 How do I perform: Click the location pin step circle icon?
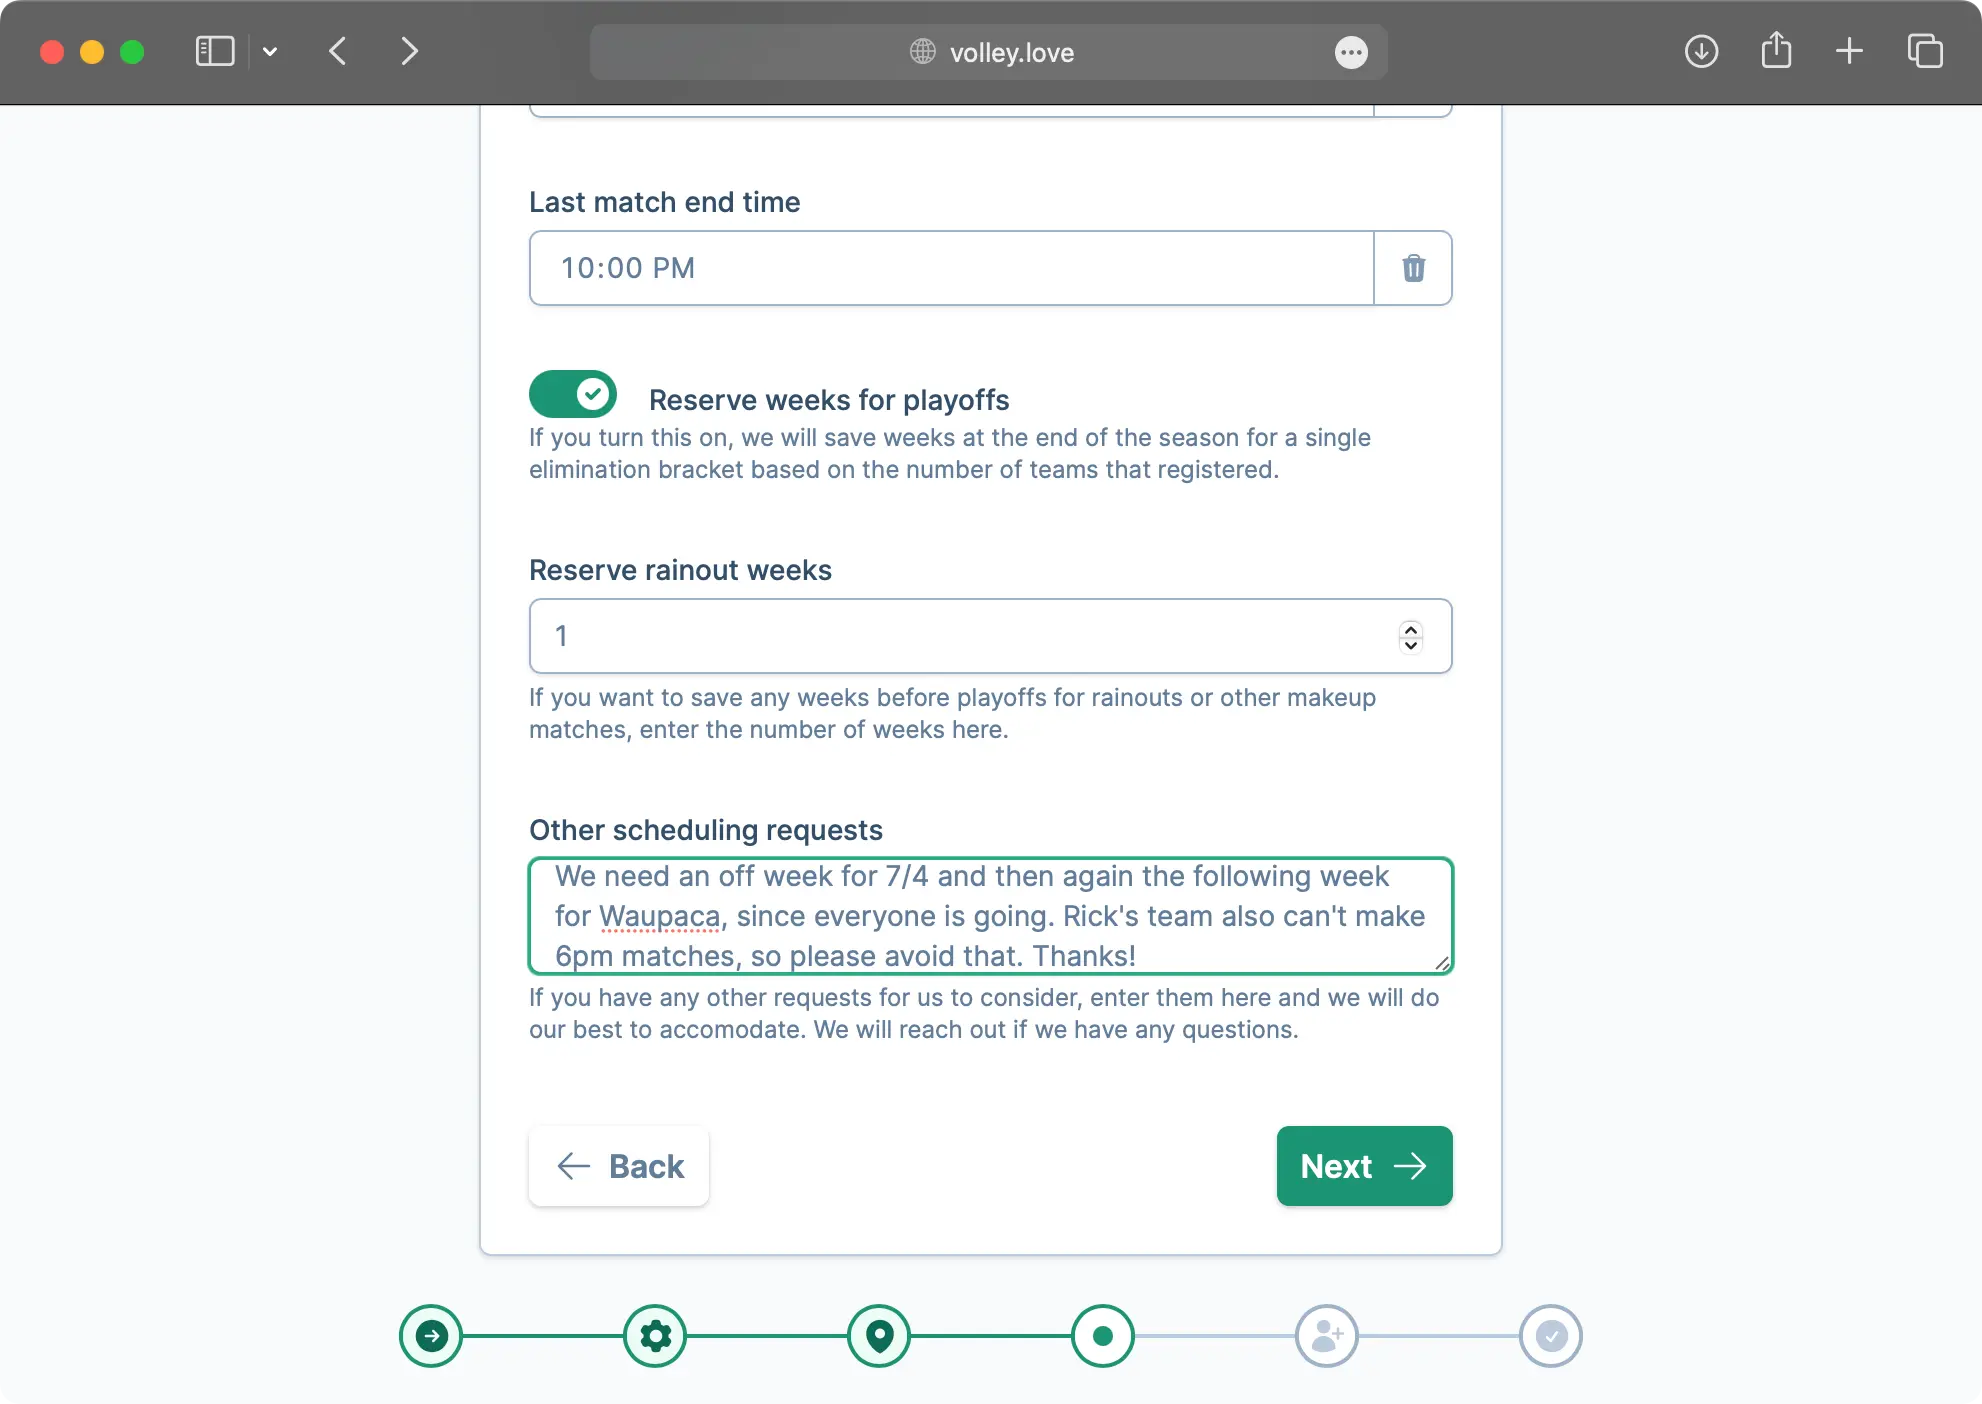(879, 1336)
